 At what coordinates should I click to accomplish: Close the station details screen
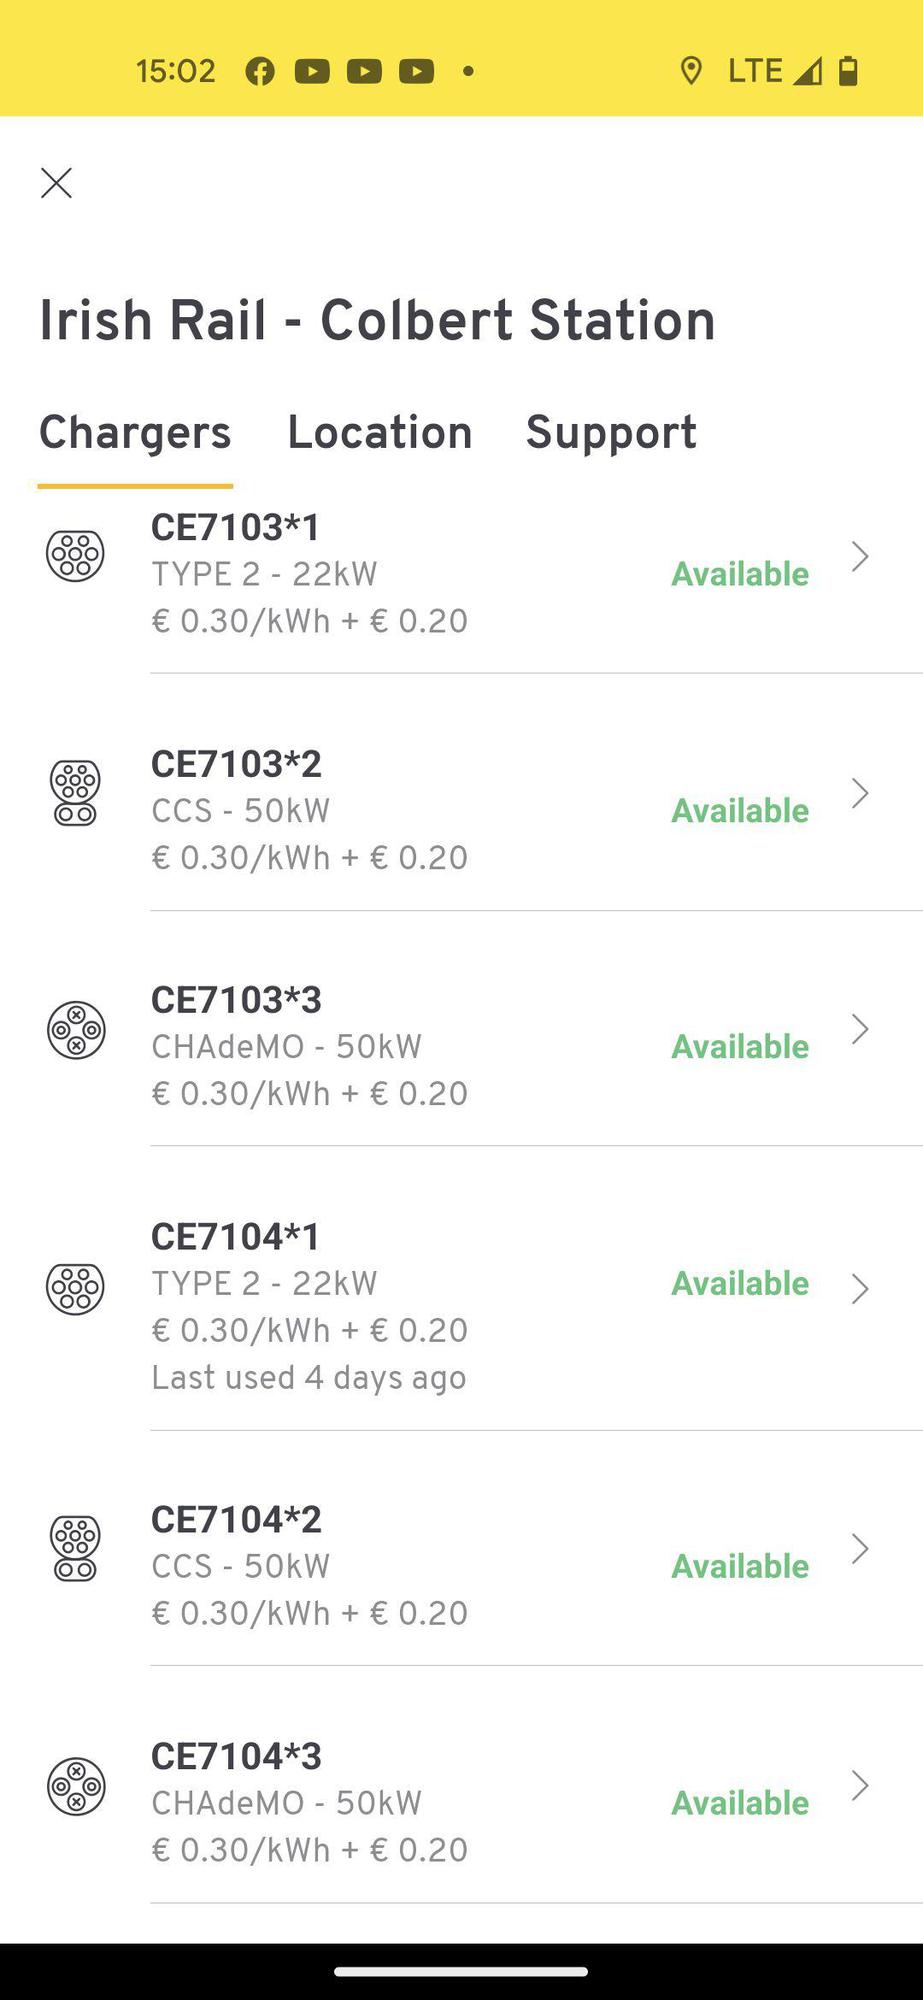pos(56,183)
